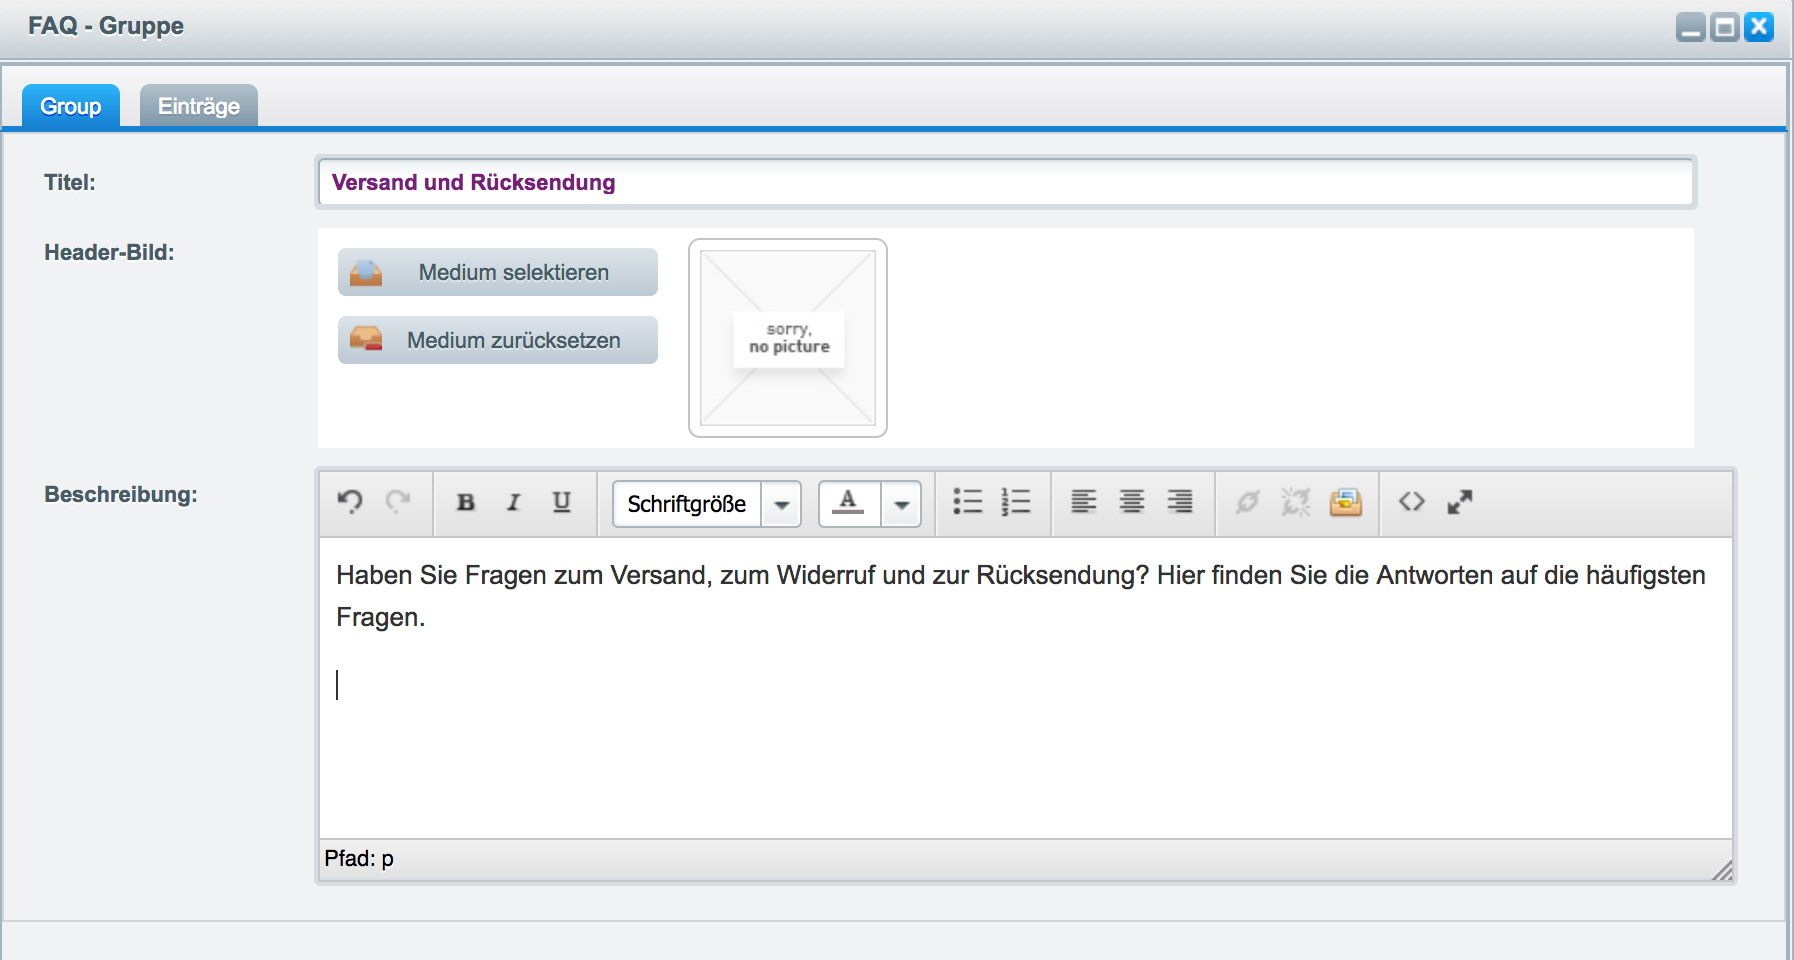Switch editor to fullscreen mode

(x=1460, y=502)
